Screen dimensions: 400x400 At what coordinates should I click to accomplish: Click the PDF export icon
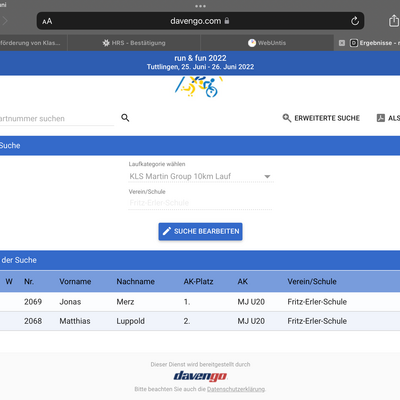click(381, 118)
